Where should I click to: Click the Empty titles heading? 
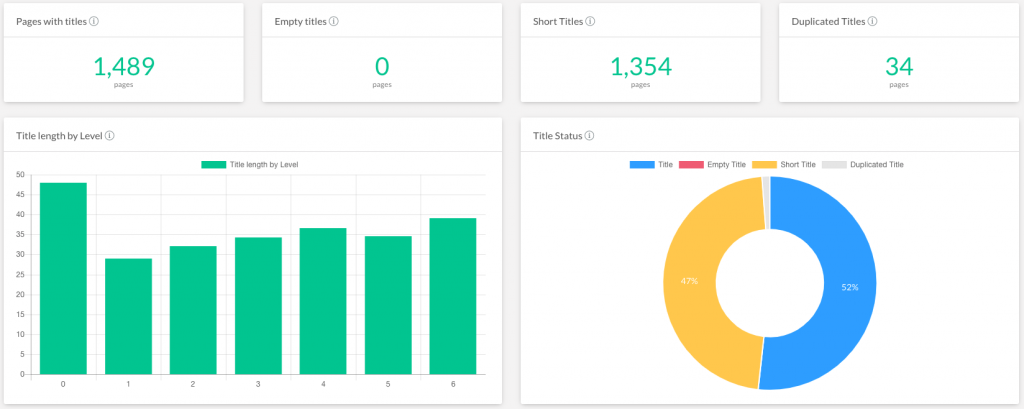click(x=300, y=22)
